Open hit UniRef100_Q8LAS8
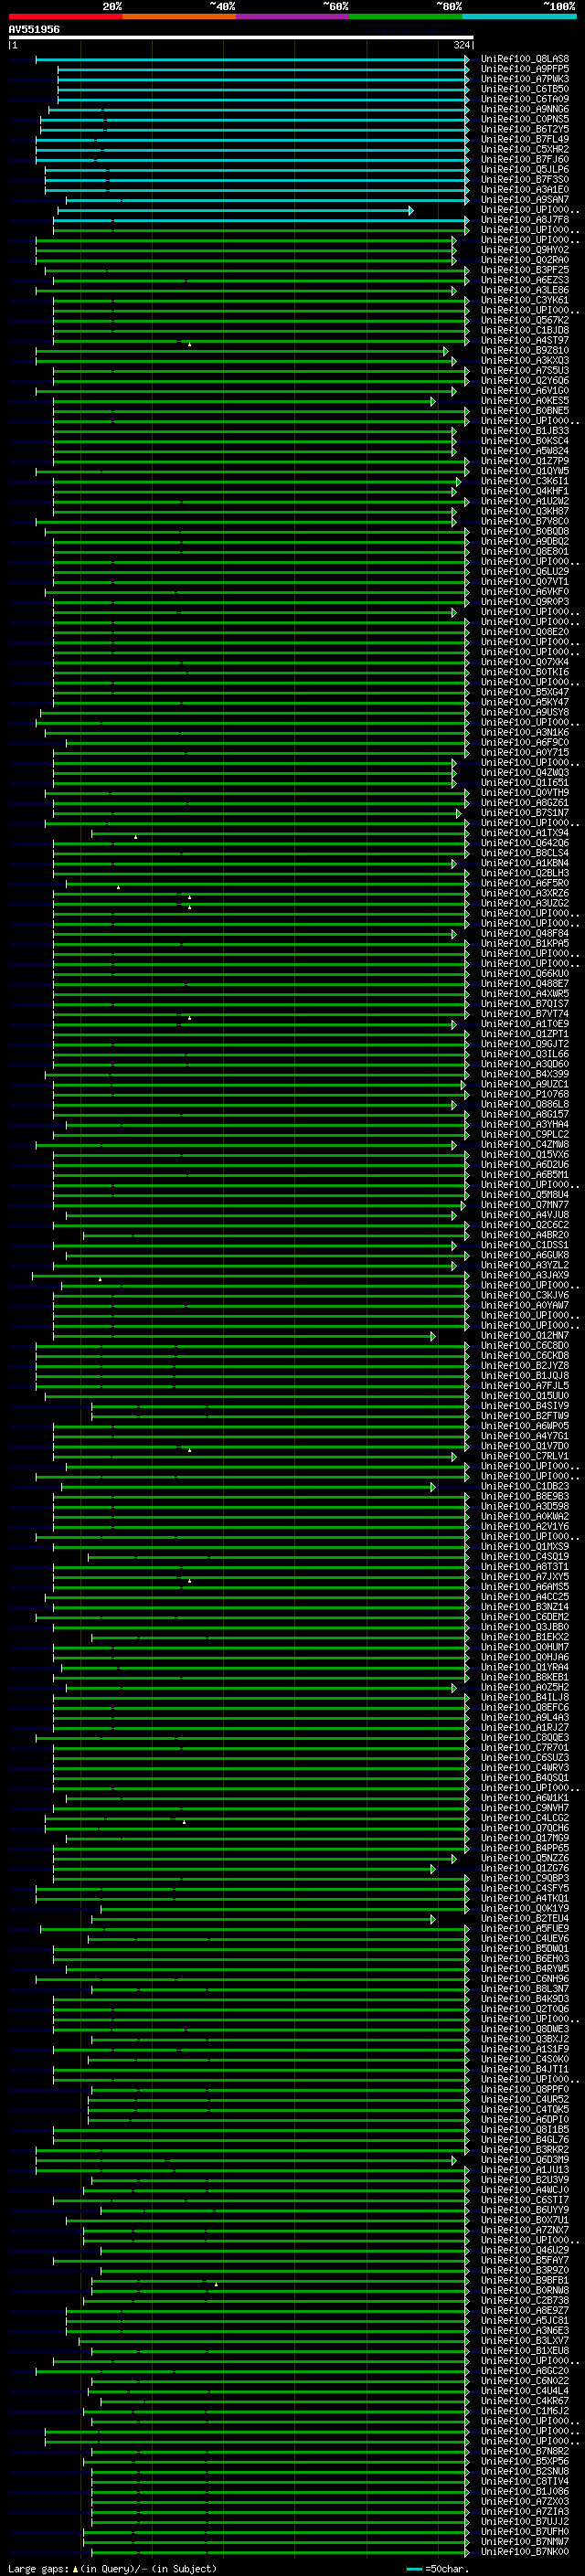This screenshot has height=2576, width=585. point(525,59)
